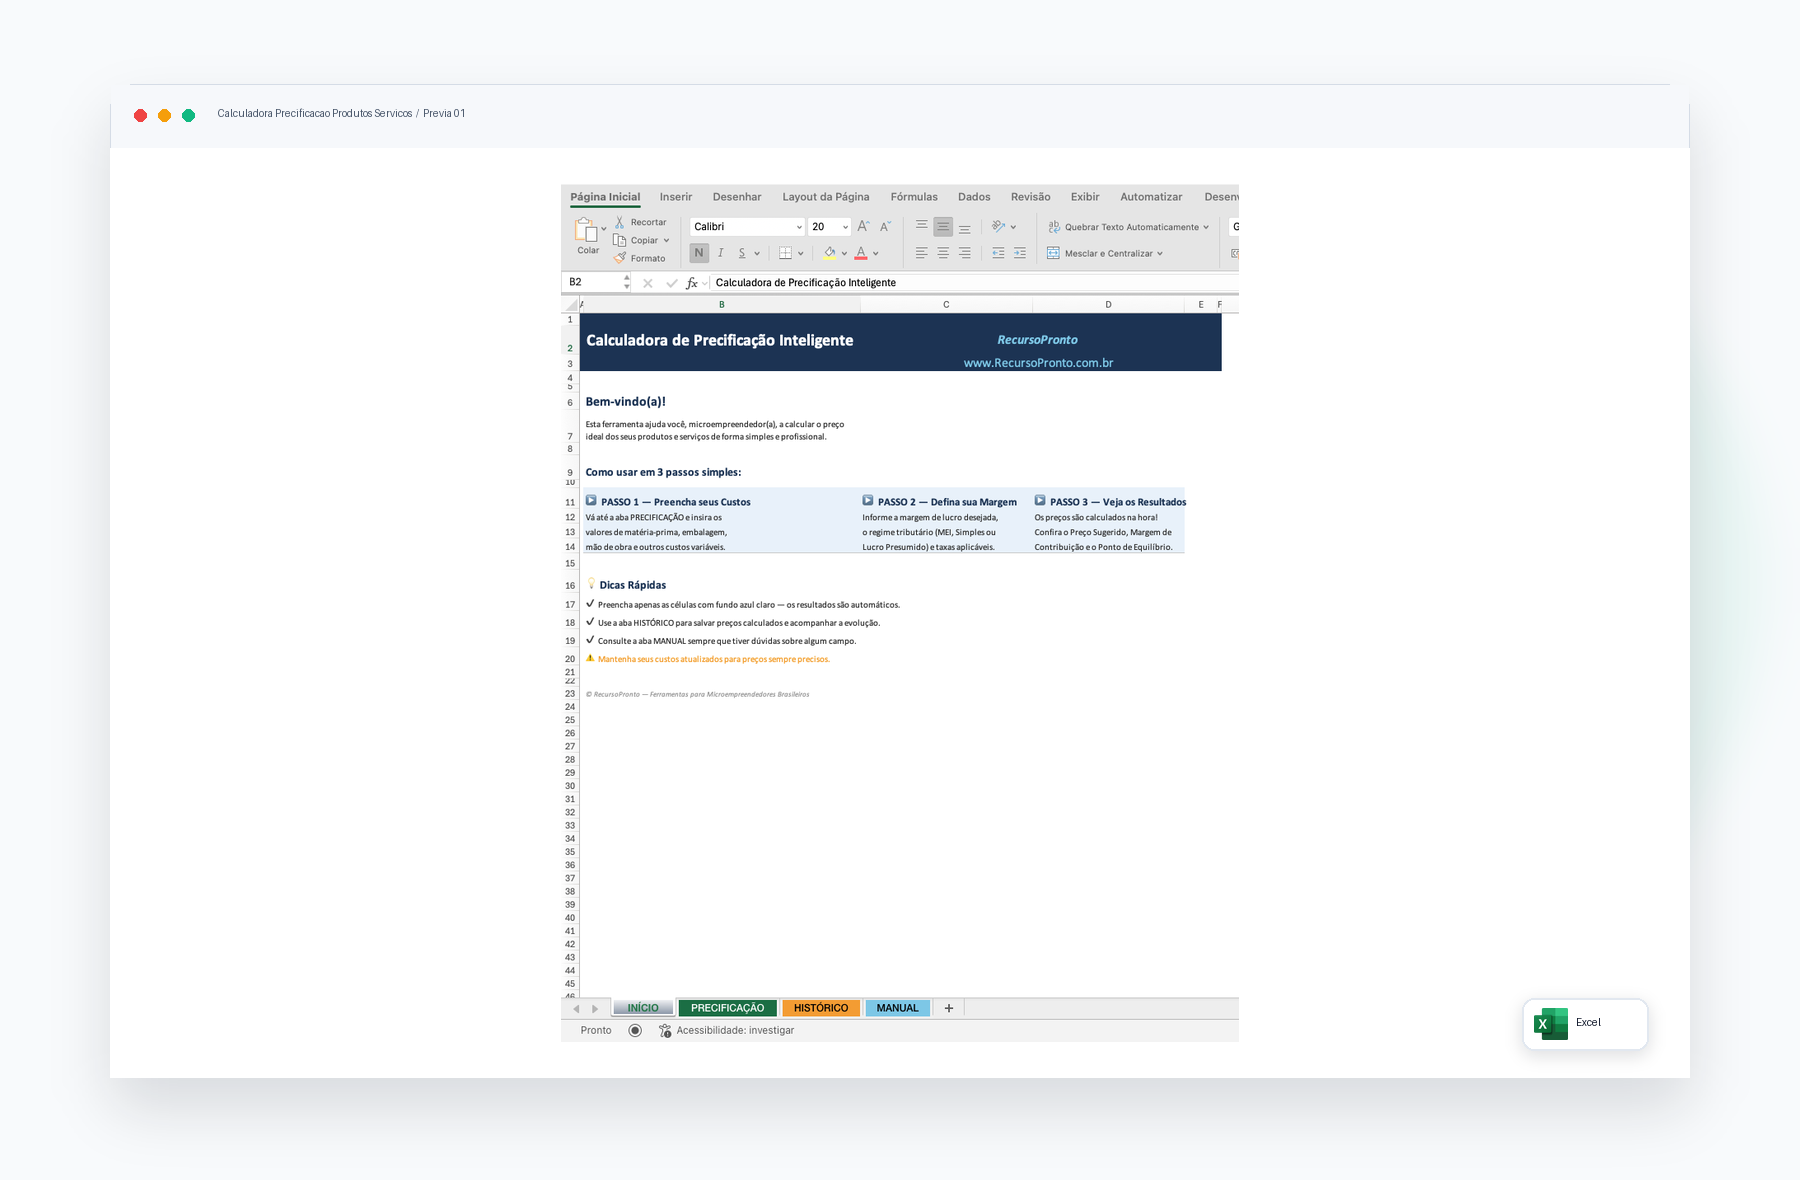Open the fill color dropdown arrow

point(844,253)
